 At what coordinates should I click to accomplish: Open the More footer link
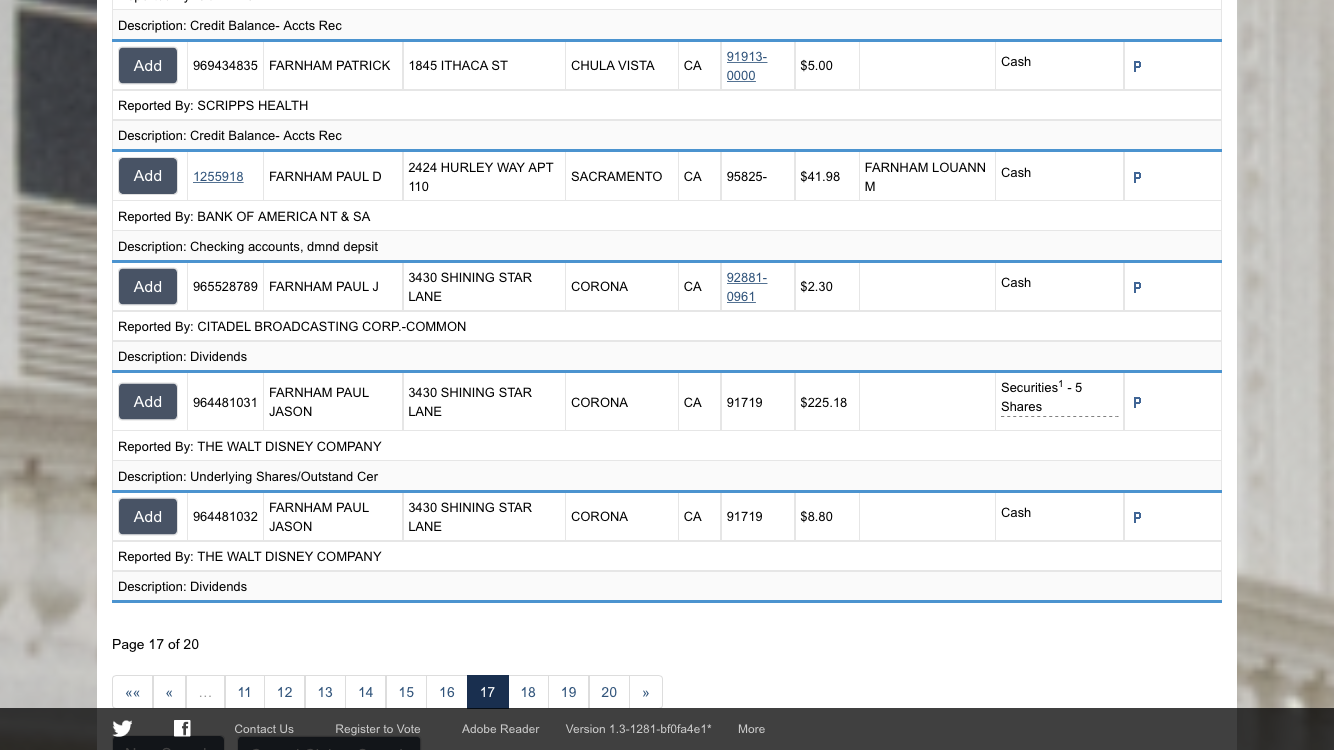[x=751, y=729]
